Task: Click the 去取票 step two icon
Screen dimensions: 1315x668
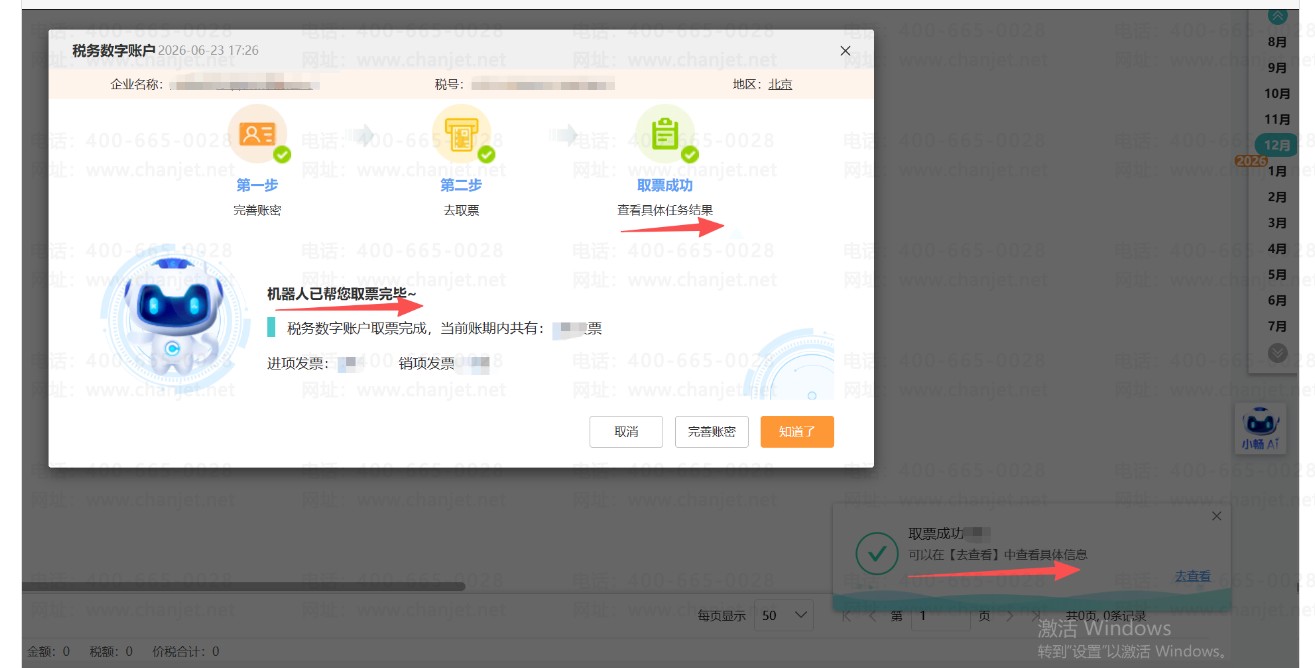Action: [462, 135]
